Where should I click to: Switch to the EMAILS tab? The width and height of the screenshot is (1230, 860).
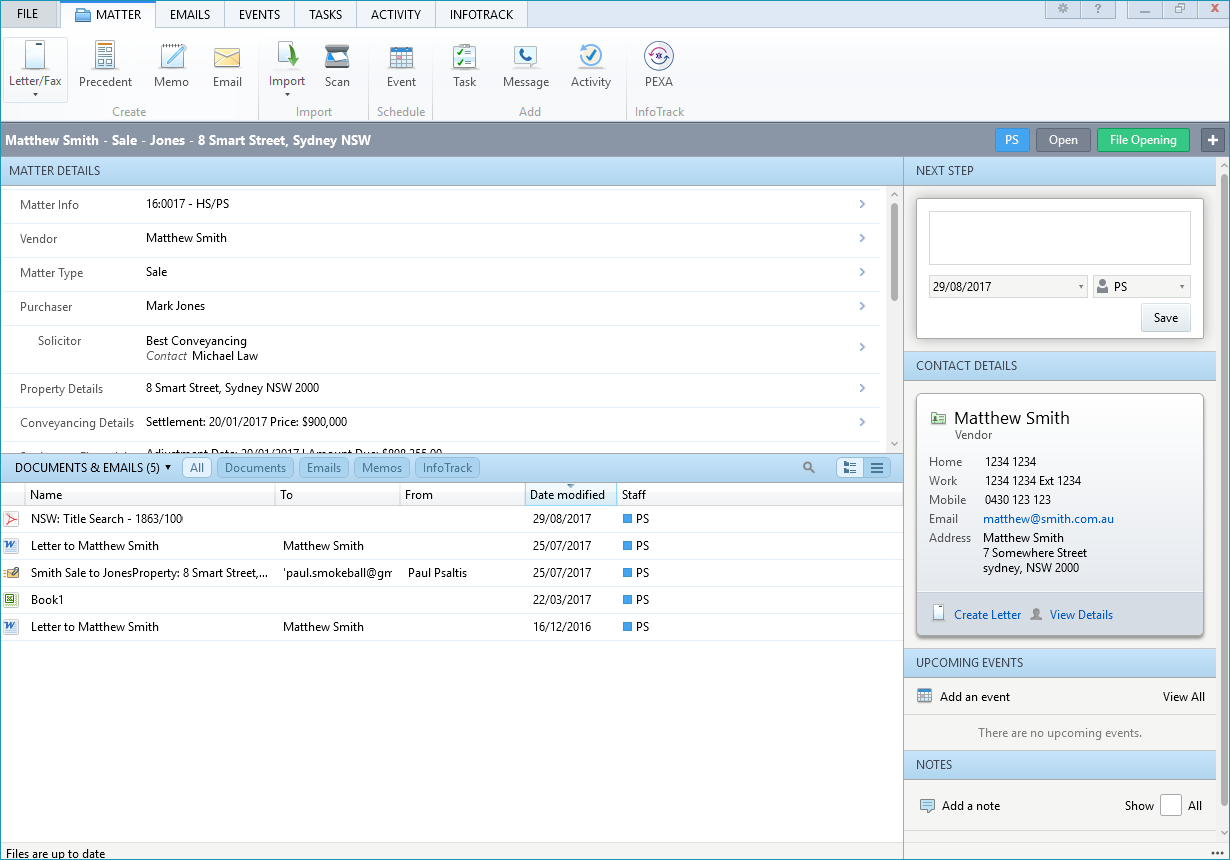(x=190, y=14)
